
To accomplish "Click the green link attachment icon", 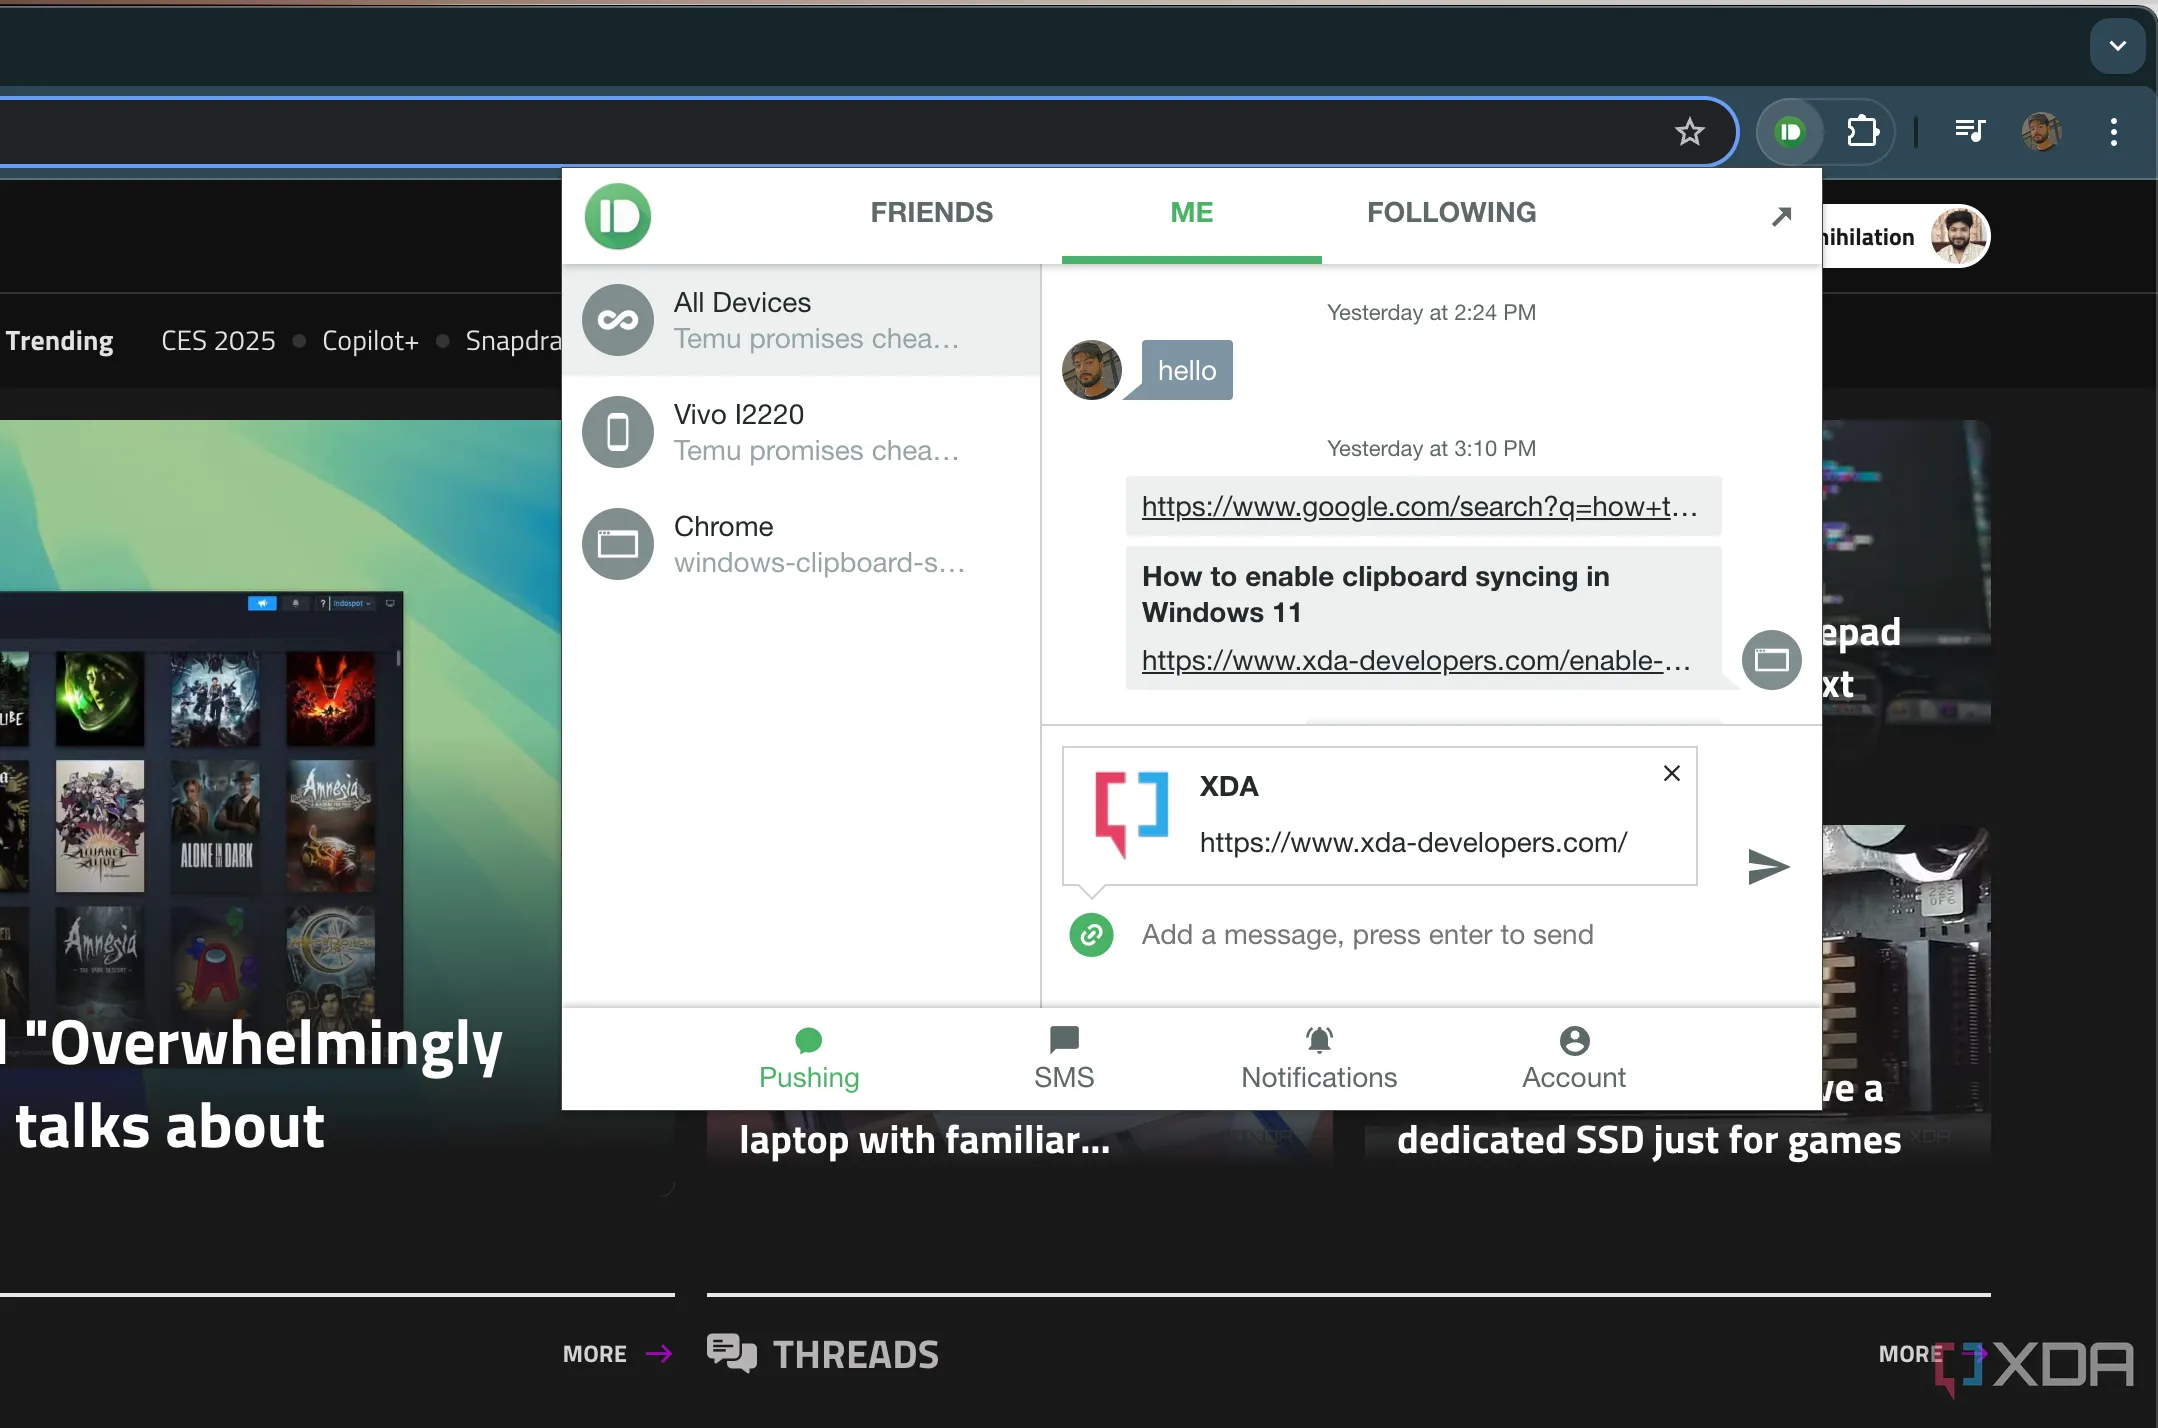I will (1091, 935).
